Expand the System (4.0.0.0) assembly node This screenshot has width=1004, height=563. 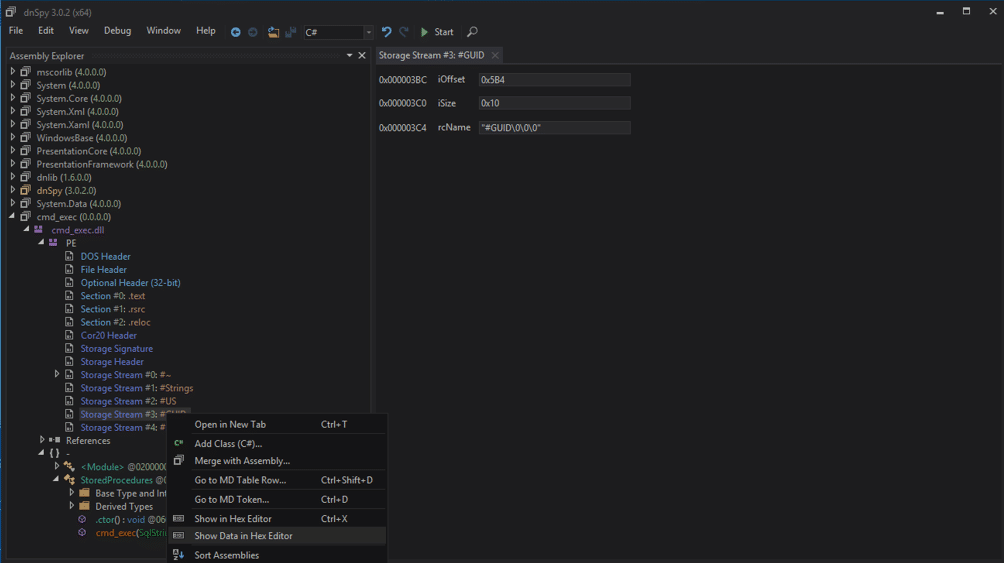coord(13,85)
